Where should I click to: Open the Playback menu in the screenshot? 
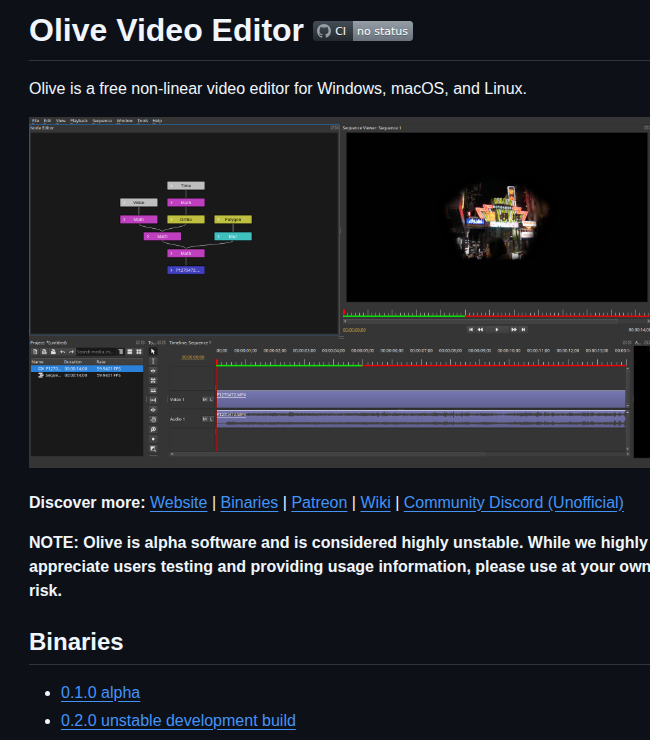point(79,121)
